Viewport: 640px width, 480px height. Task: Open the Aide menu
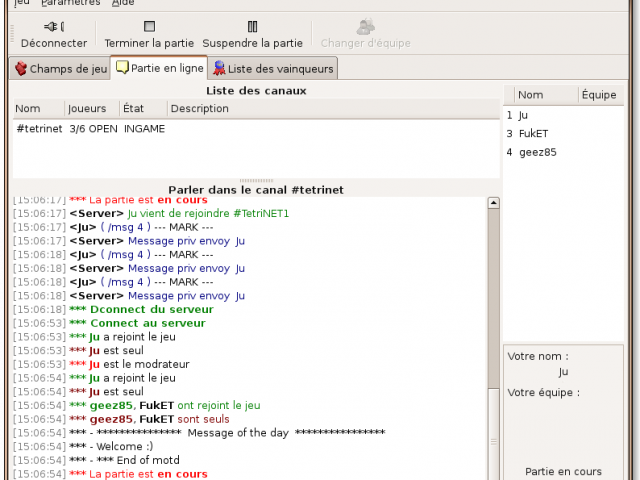coord(123,3)
